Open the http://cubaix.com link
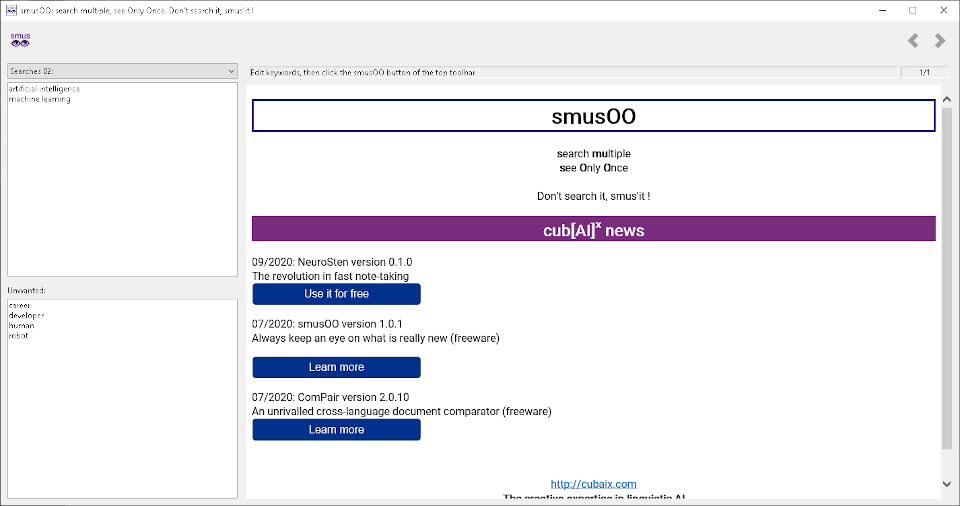 click(593, 484)
